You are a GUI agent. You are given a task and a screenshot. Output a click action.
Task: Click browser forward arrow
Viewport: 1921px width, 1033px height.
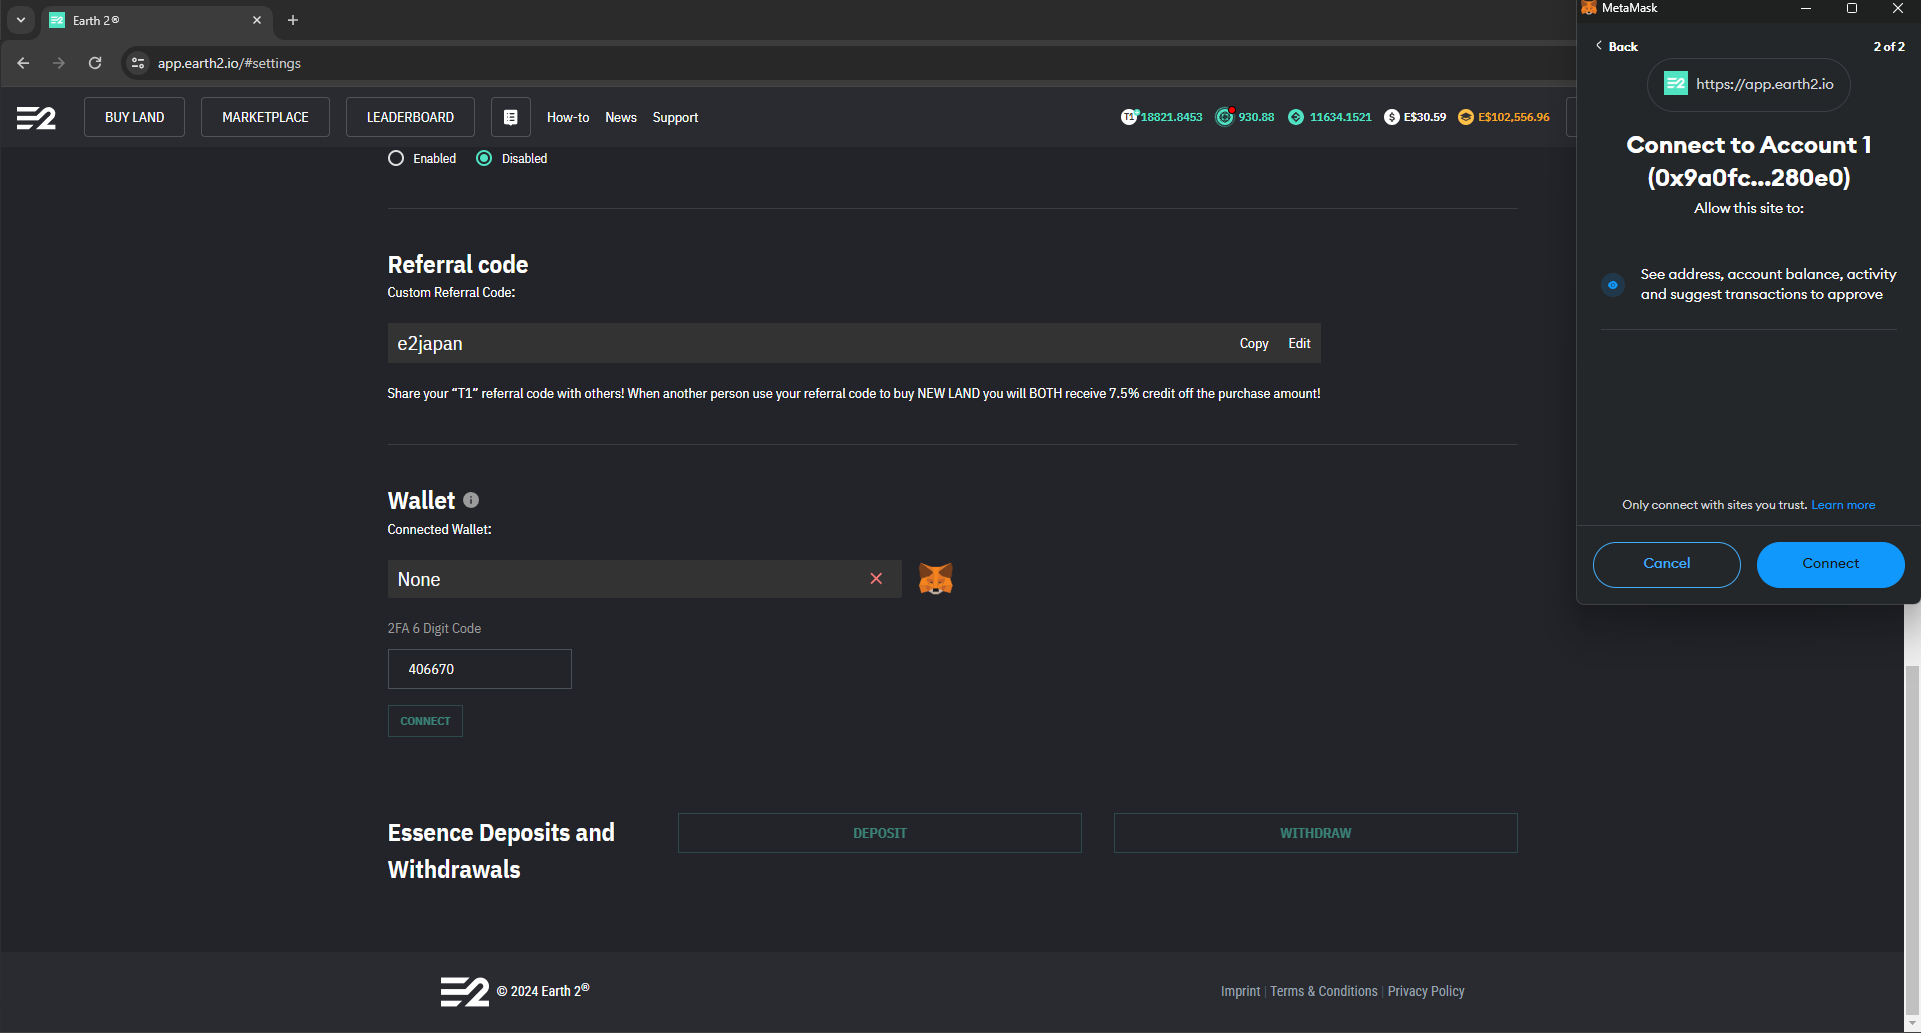point(59,63)
